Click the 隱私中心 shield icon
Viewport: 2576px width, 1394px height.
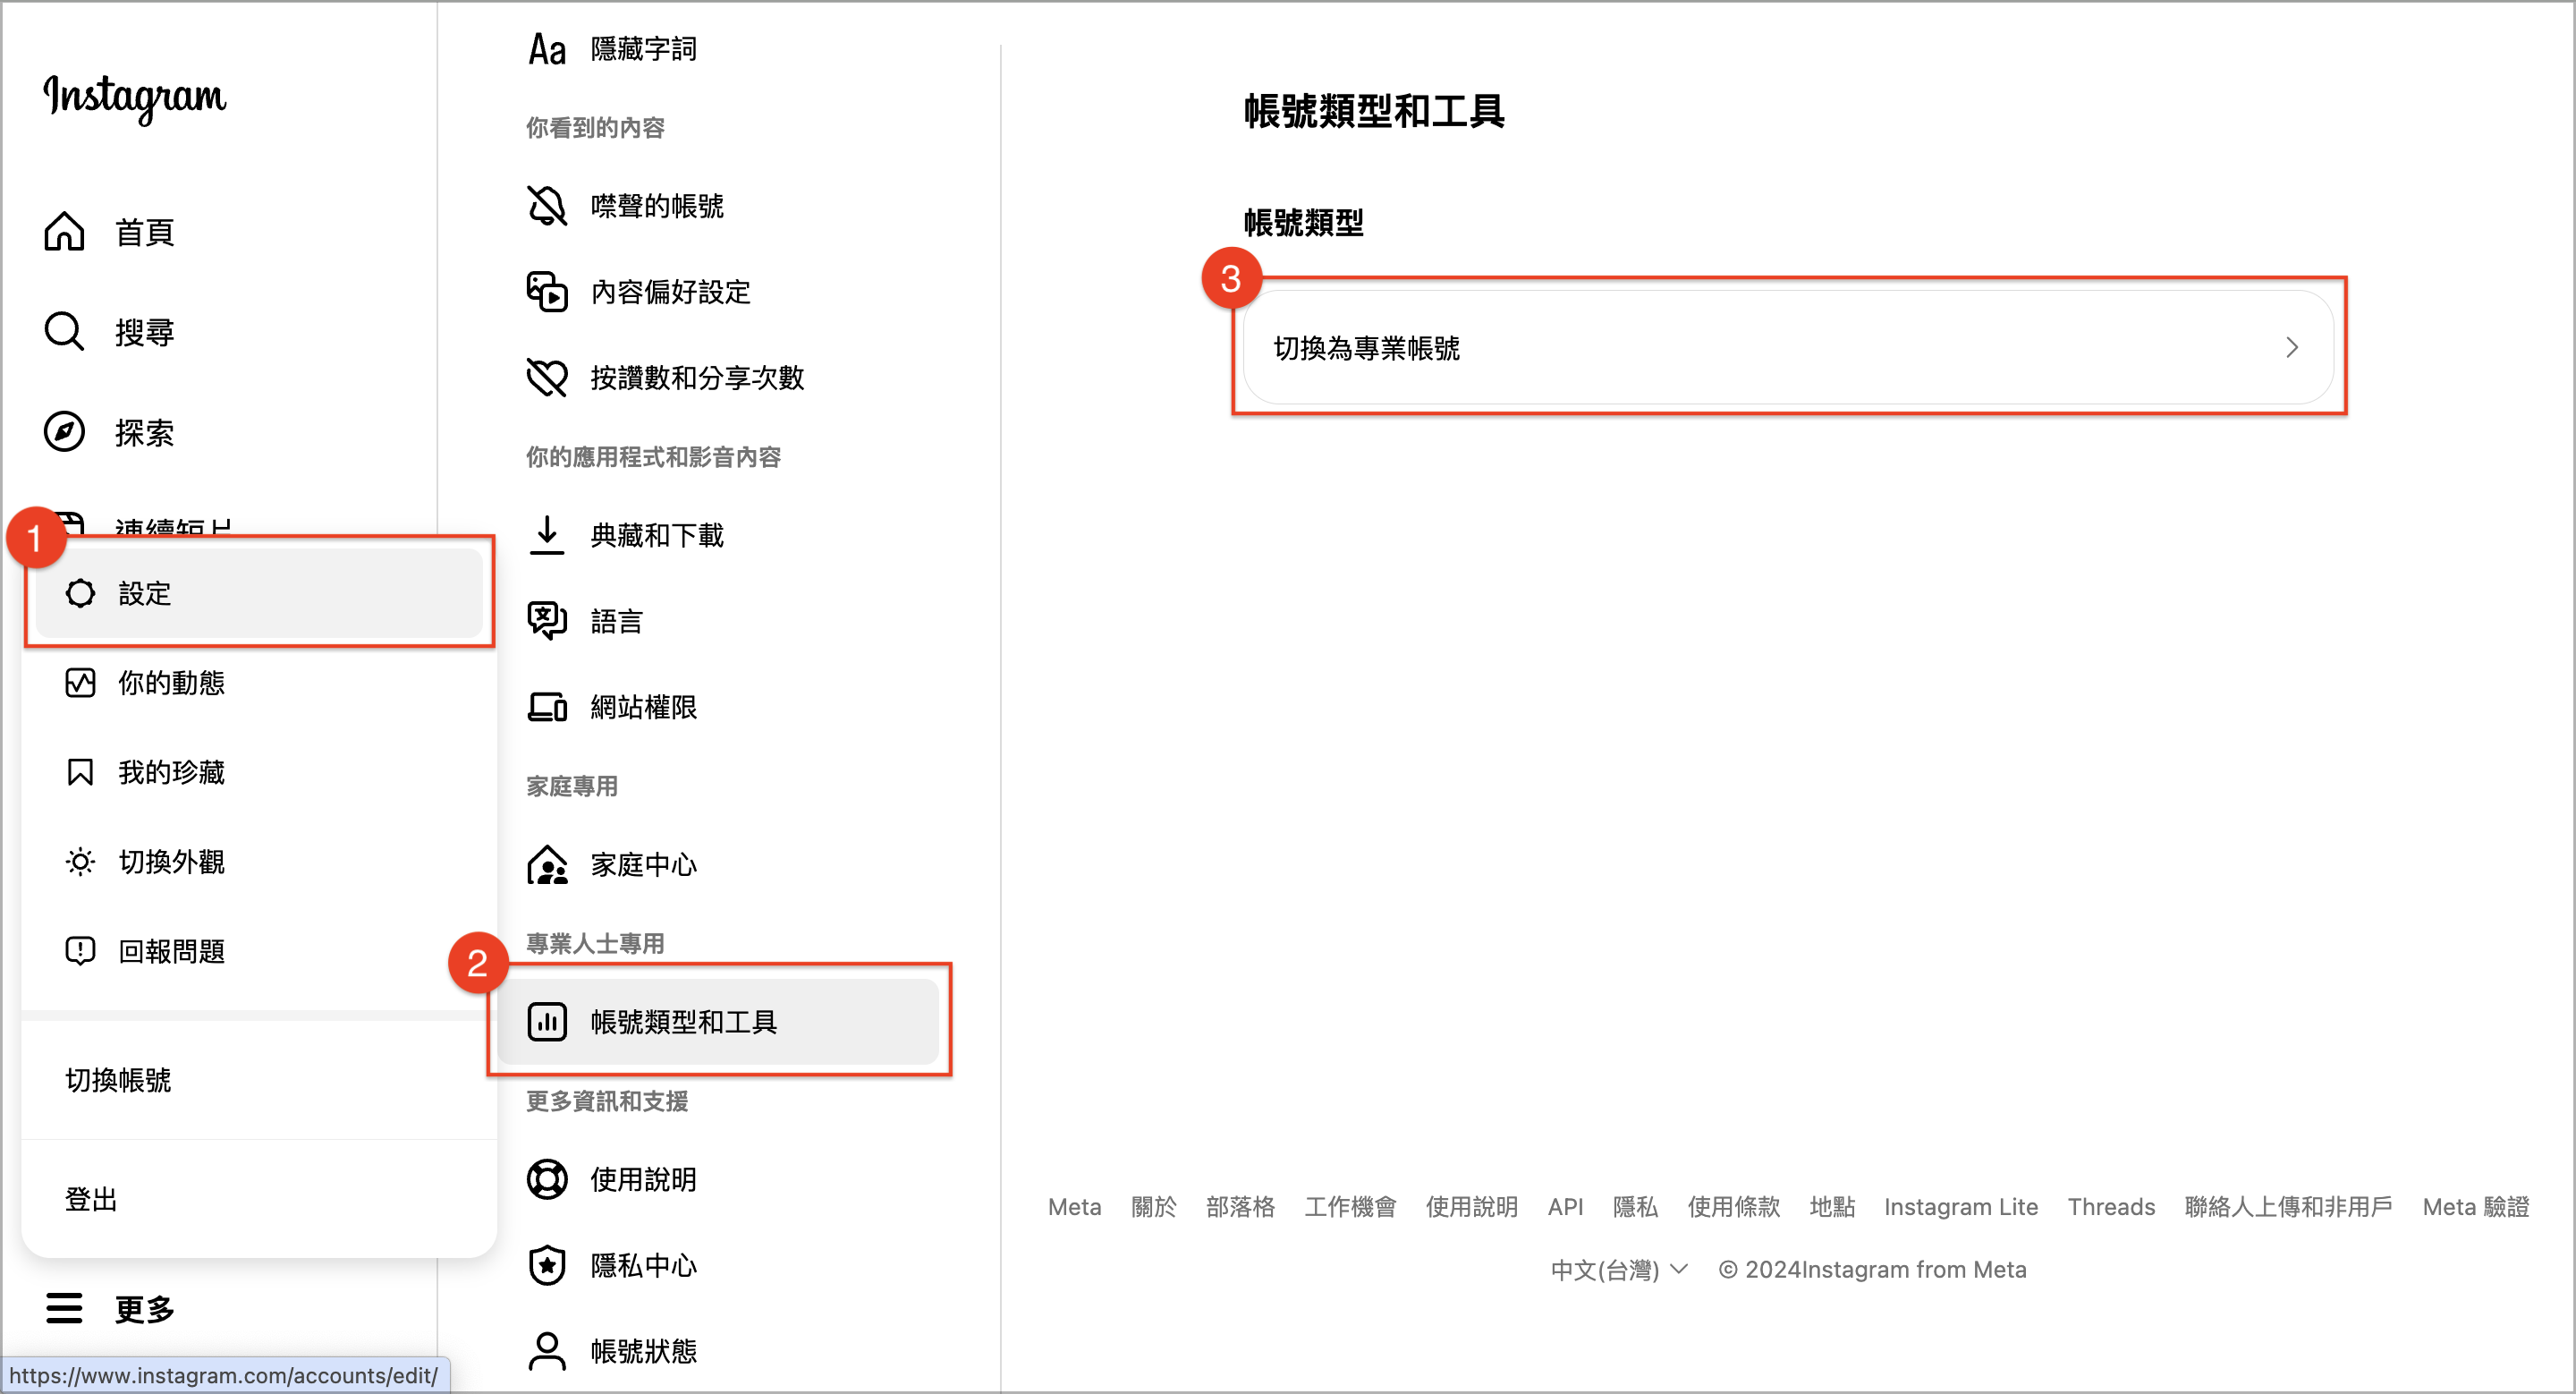[x=547, y=1266]
